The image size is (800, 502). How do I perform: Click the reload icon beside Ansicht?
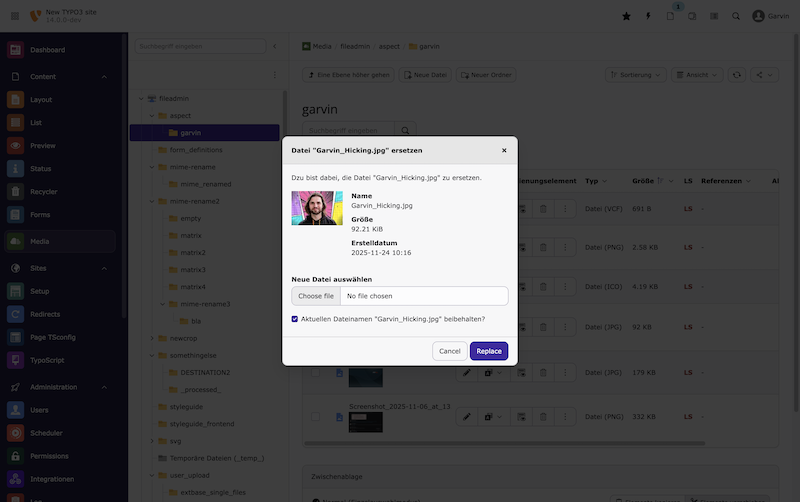pyautogui.click(x=737, y=74)
